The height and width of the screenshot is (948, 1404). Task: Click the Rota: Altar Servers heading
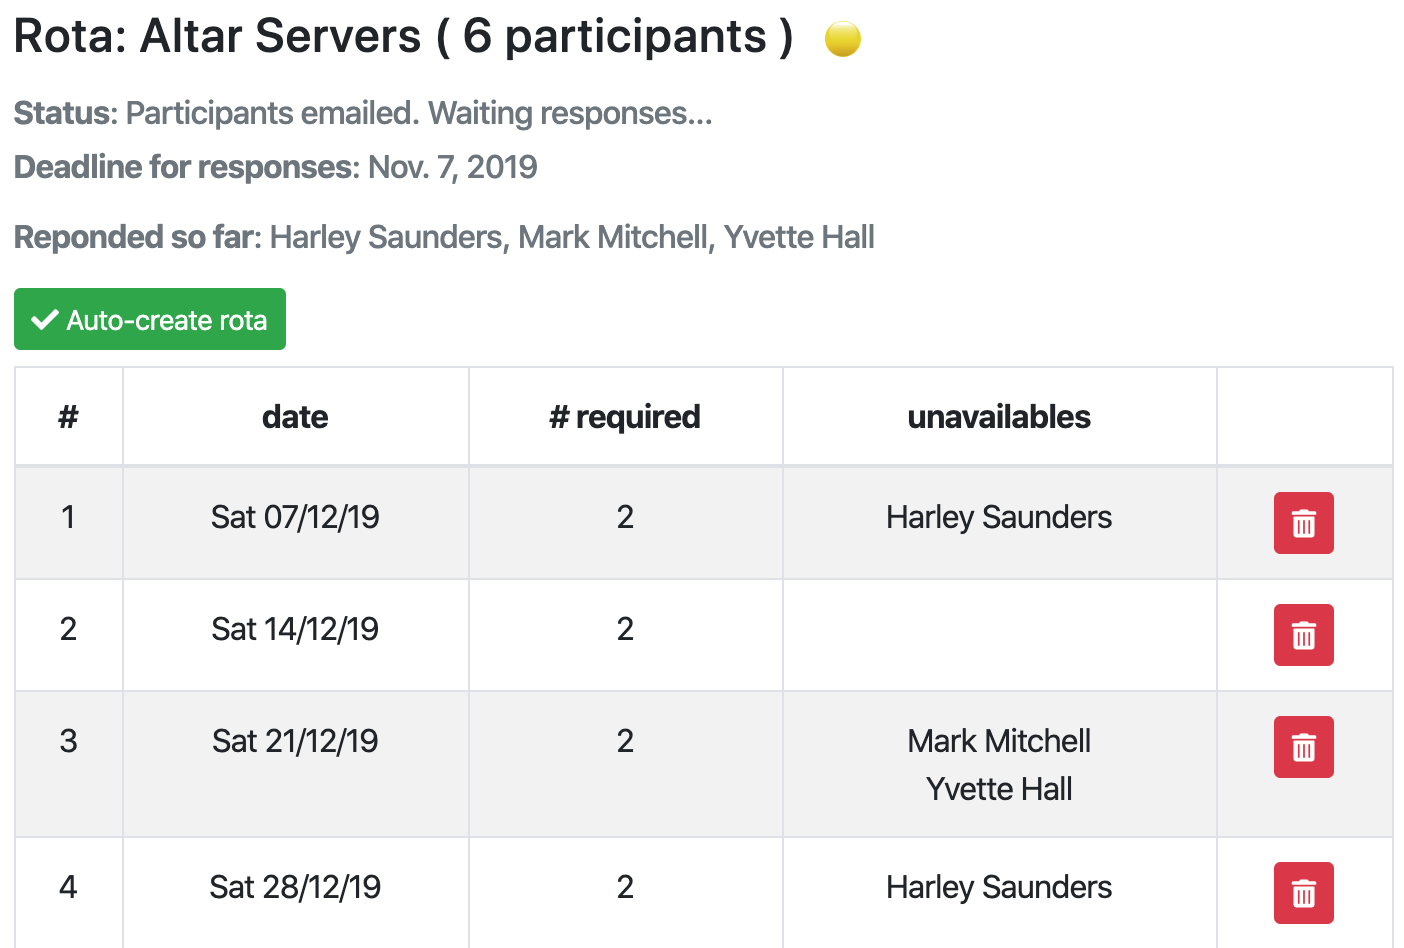[x=403, y=37]
